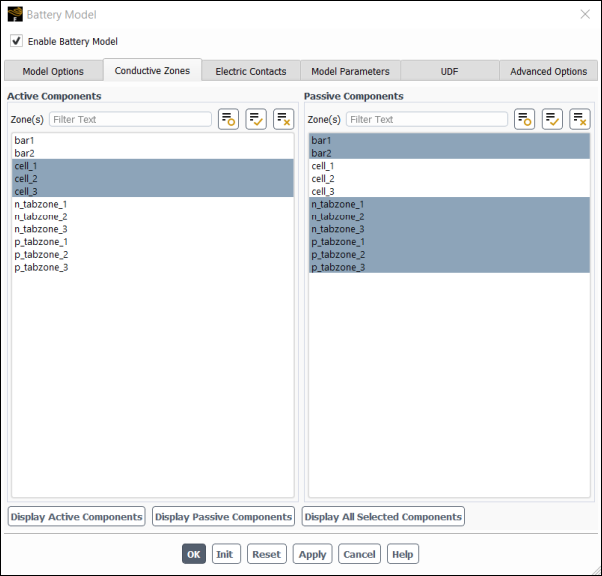The image size is (602, 576).
Task: Click Display All Selected Components button
Action: coord(383,517)
